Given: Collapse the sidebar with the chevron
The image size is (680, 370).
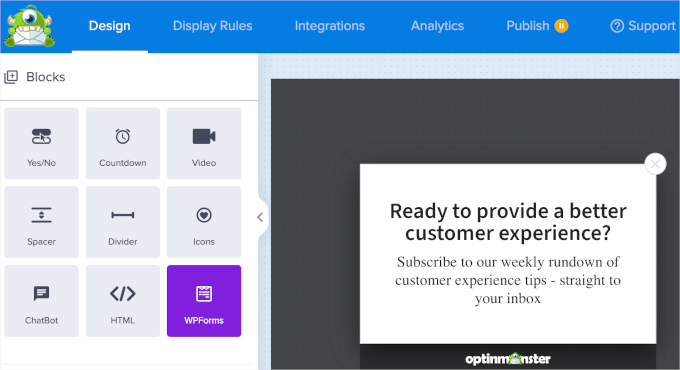Looking at the screenshot, I should click(260, 217).
